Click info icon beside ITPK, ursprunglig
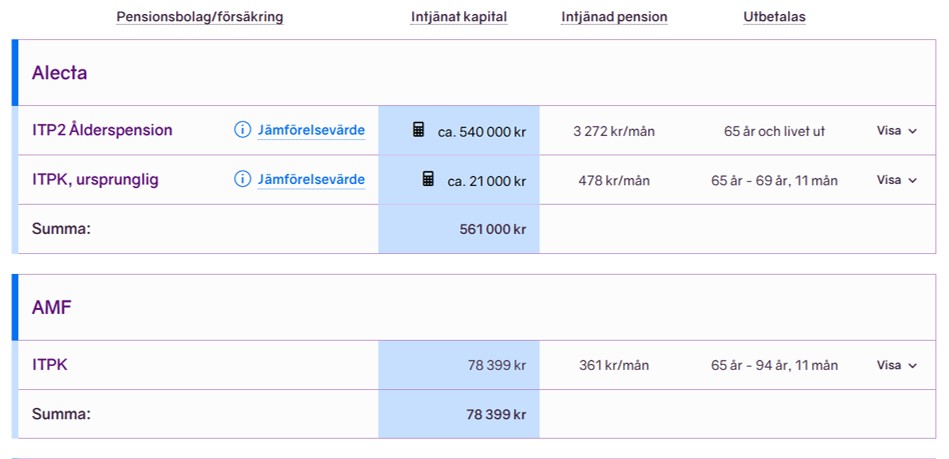 click(242, 179)
